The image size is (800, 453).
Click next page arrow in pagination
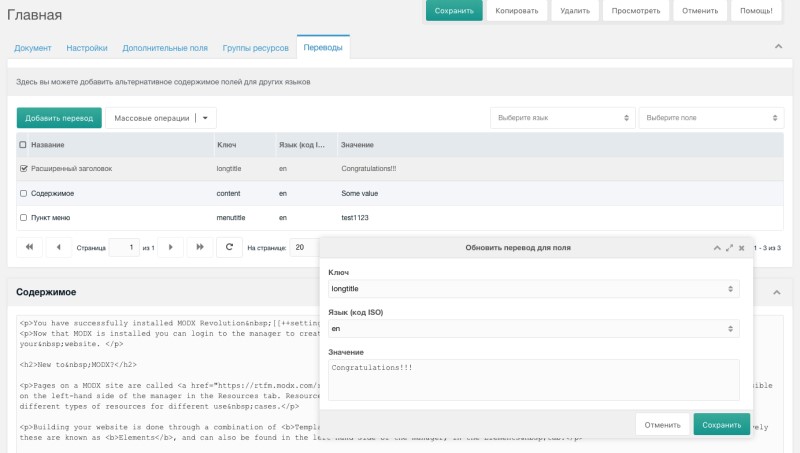pyautogui.click(x=172, y=247)
